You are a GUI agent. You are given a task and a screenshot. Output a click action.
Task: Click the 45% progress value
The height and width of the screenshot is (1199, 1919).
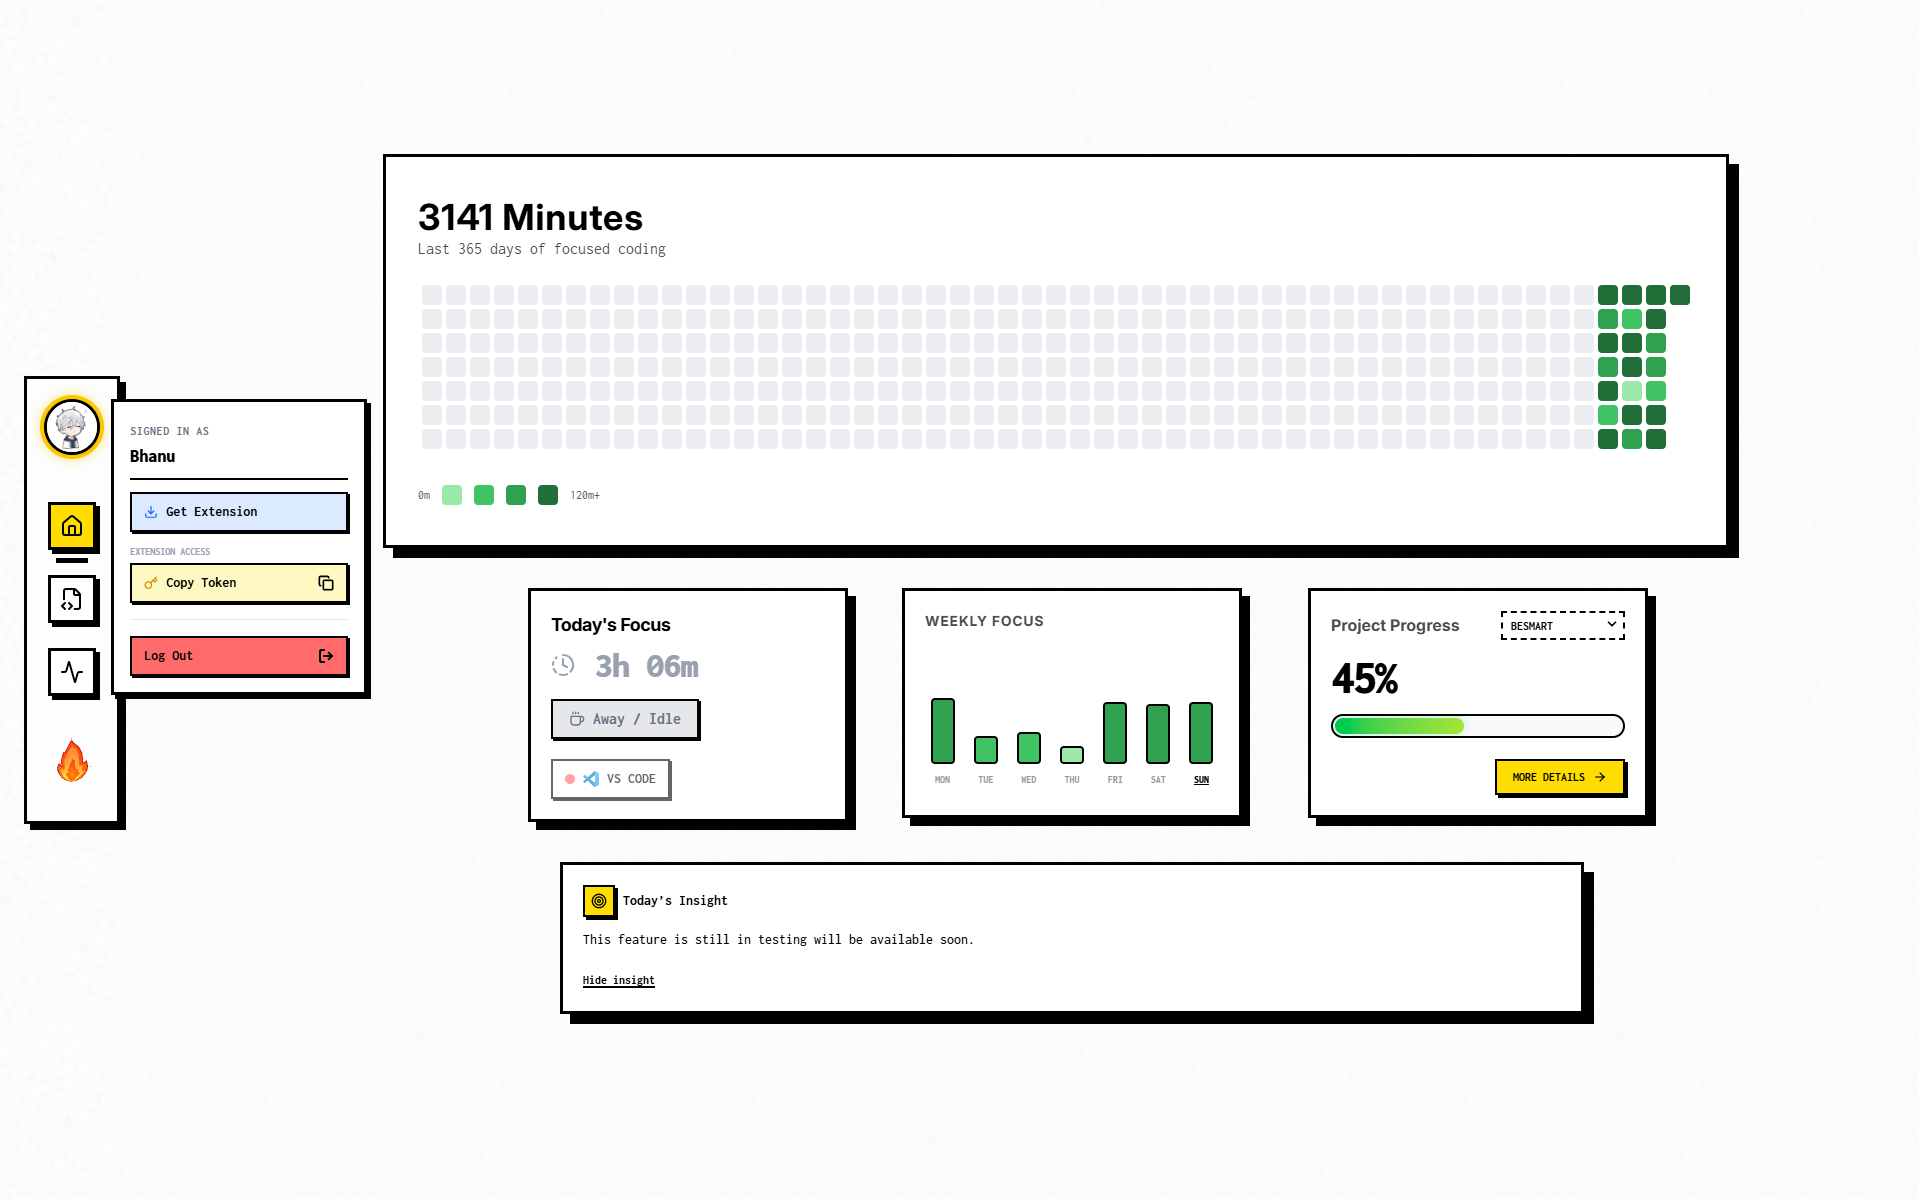point(1365,679)
